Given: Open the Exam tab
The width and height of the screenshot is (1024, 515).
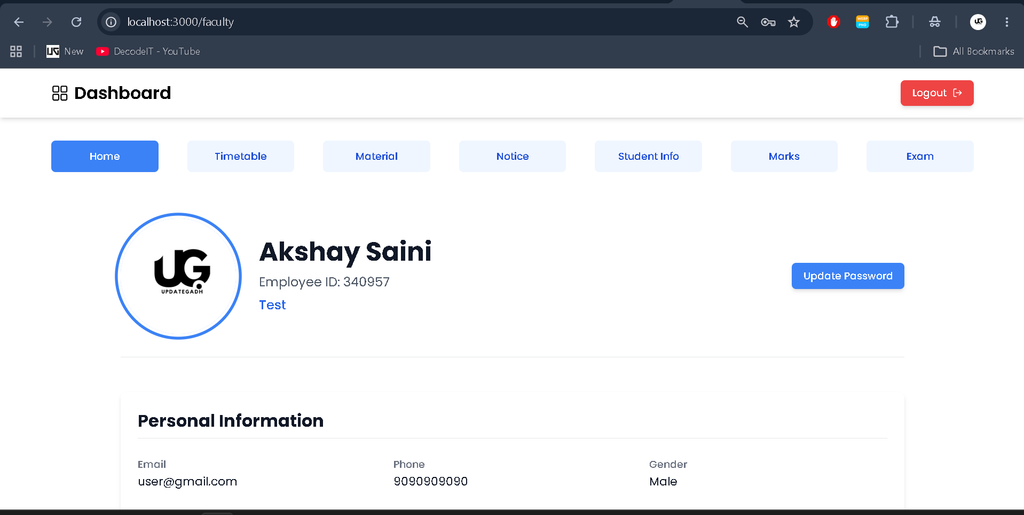Looking at the screenshot, I should [920, 157].
